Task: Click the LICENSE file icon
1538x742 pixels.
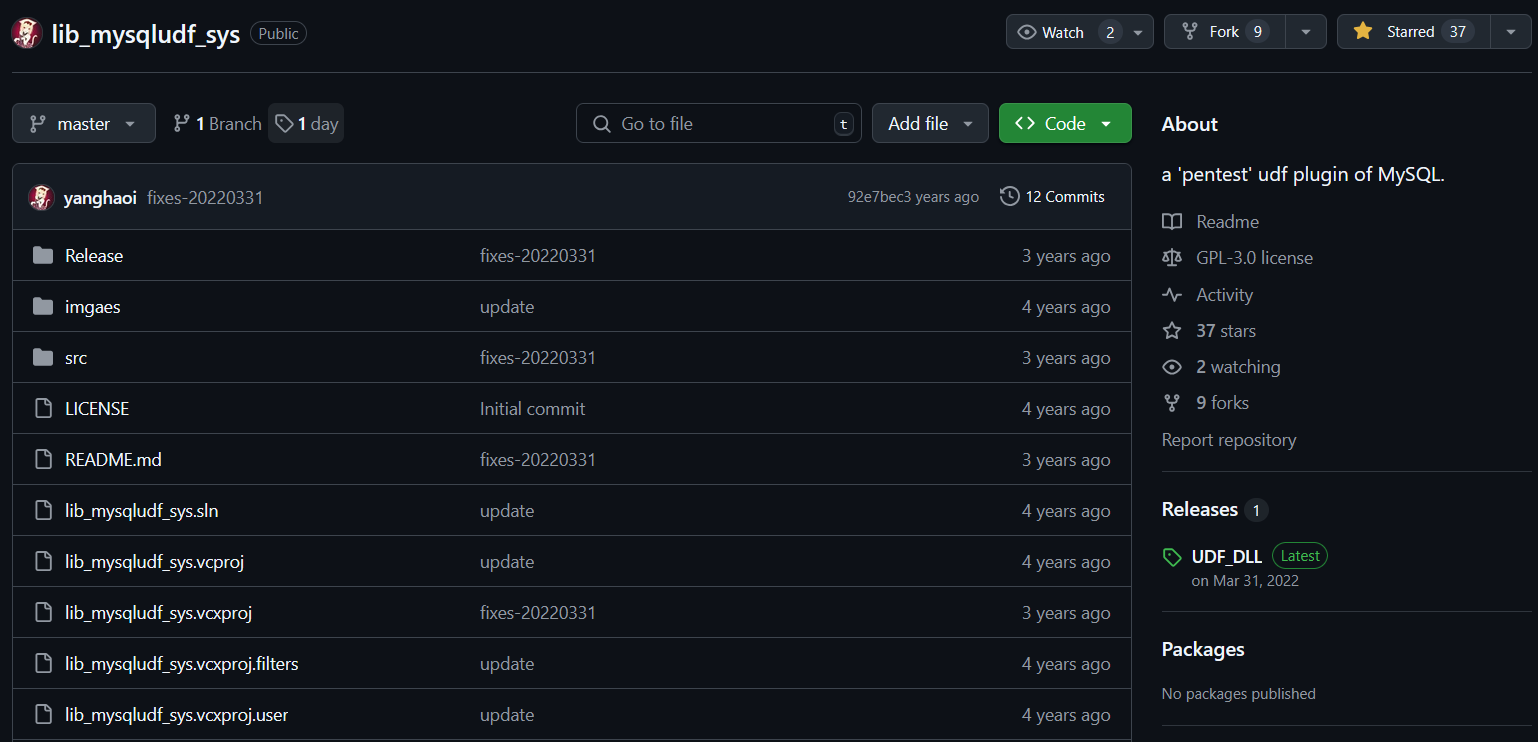Action: point(43,409)
